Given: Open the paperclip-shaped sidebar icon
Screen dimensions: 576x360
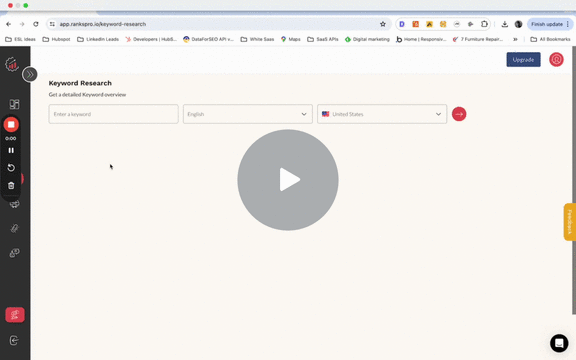Looking at the screenshot, I should pyautogui.click(x=14, y=228).
